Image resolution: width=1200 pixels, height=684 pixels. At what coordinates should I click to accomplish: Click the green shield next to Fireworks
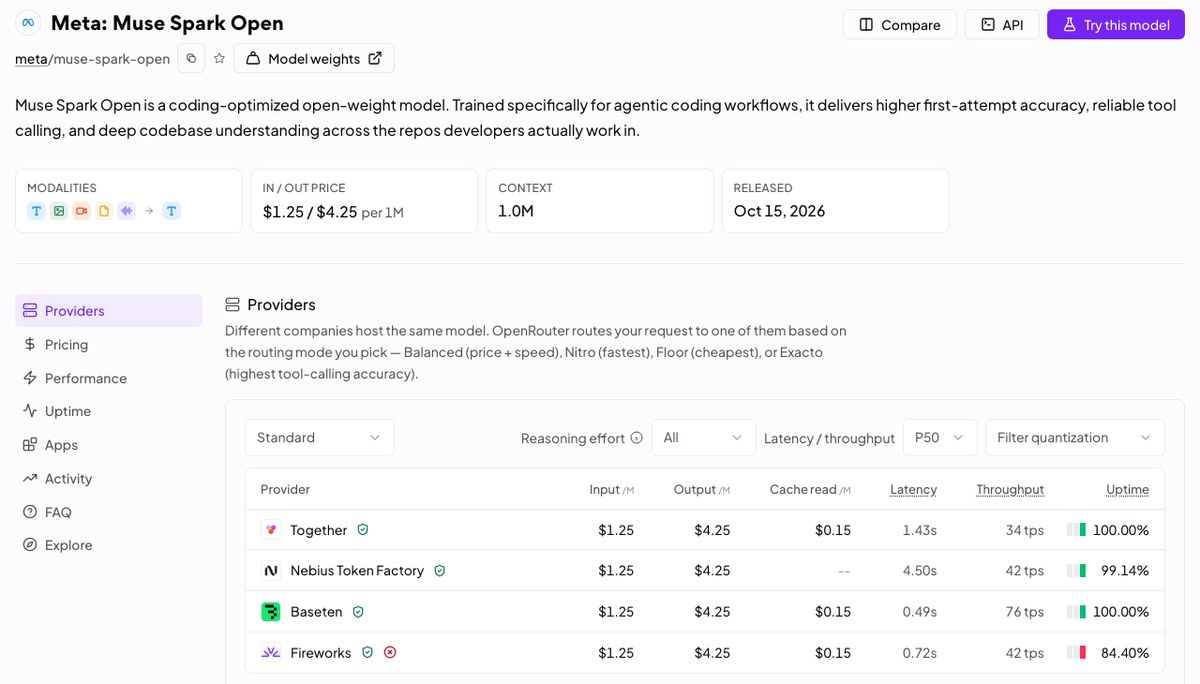(367, 652)
